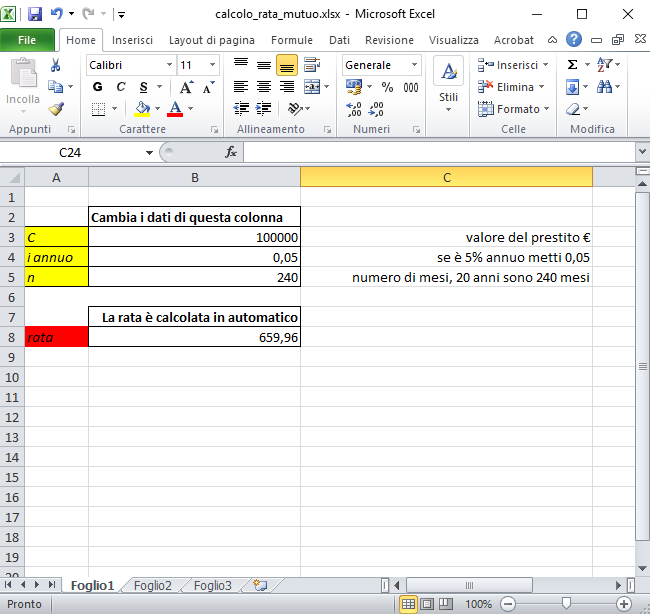Center text horizontally

(x=264, y=87)
